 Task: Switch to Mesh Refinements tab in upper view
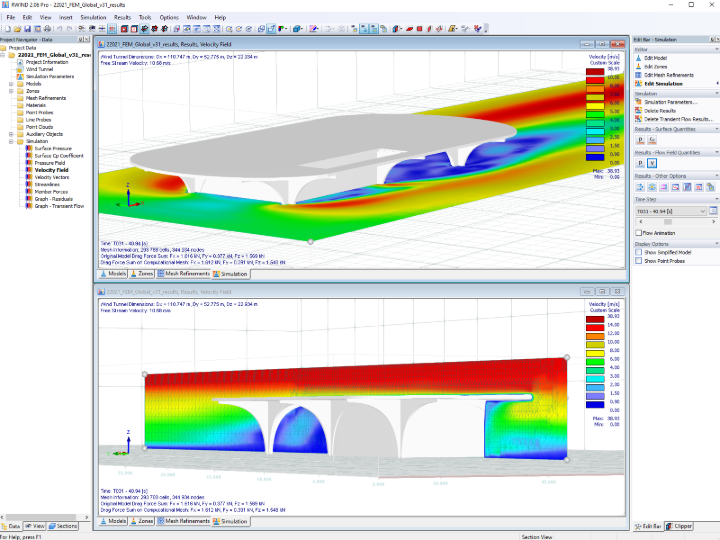pyautogui.click(x=183, y=274)
